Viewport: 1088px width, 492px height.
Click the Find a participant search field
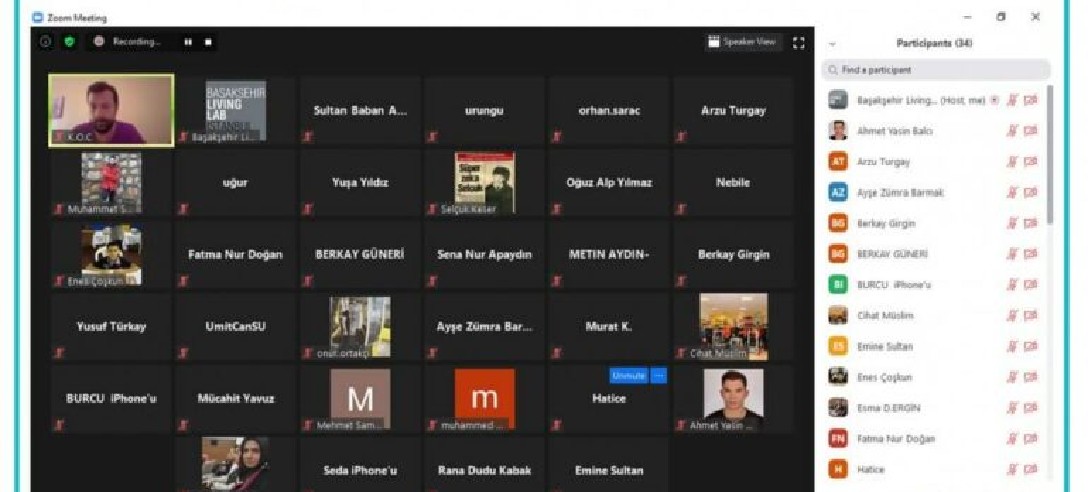pos(935,70)
